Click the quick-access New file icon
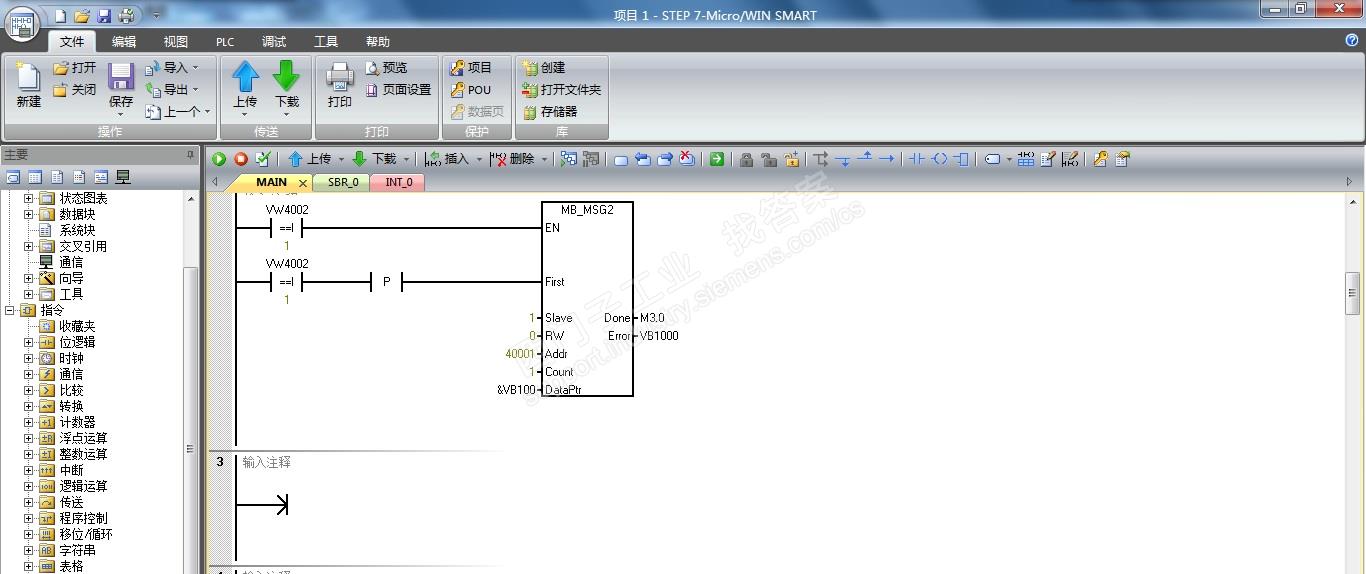Viewport: 1366px width, 574px height. (x=60, y=15)
